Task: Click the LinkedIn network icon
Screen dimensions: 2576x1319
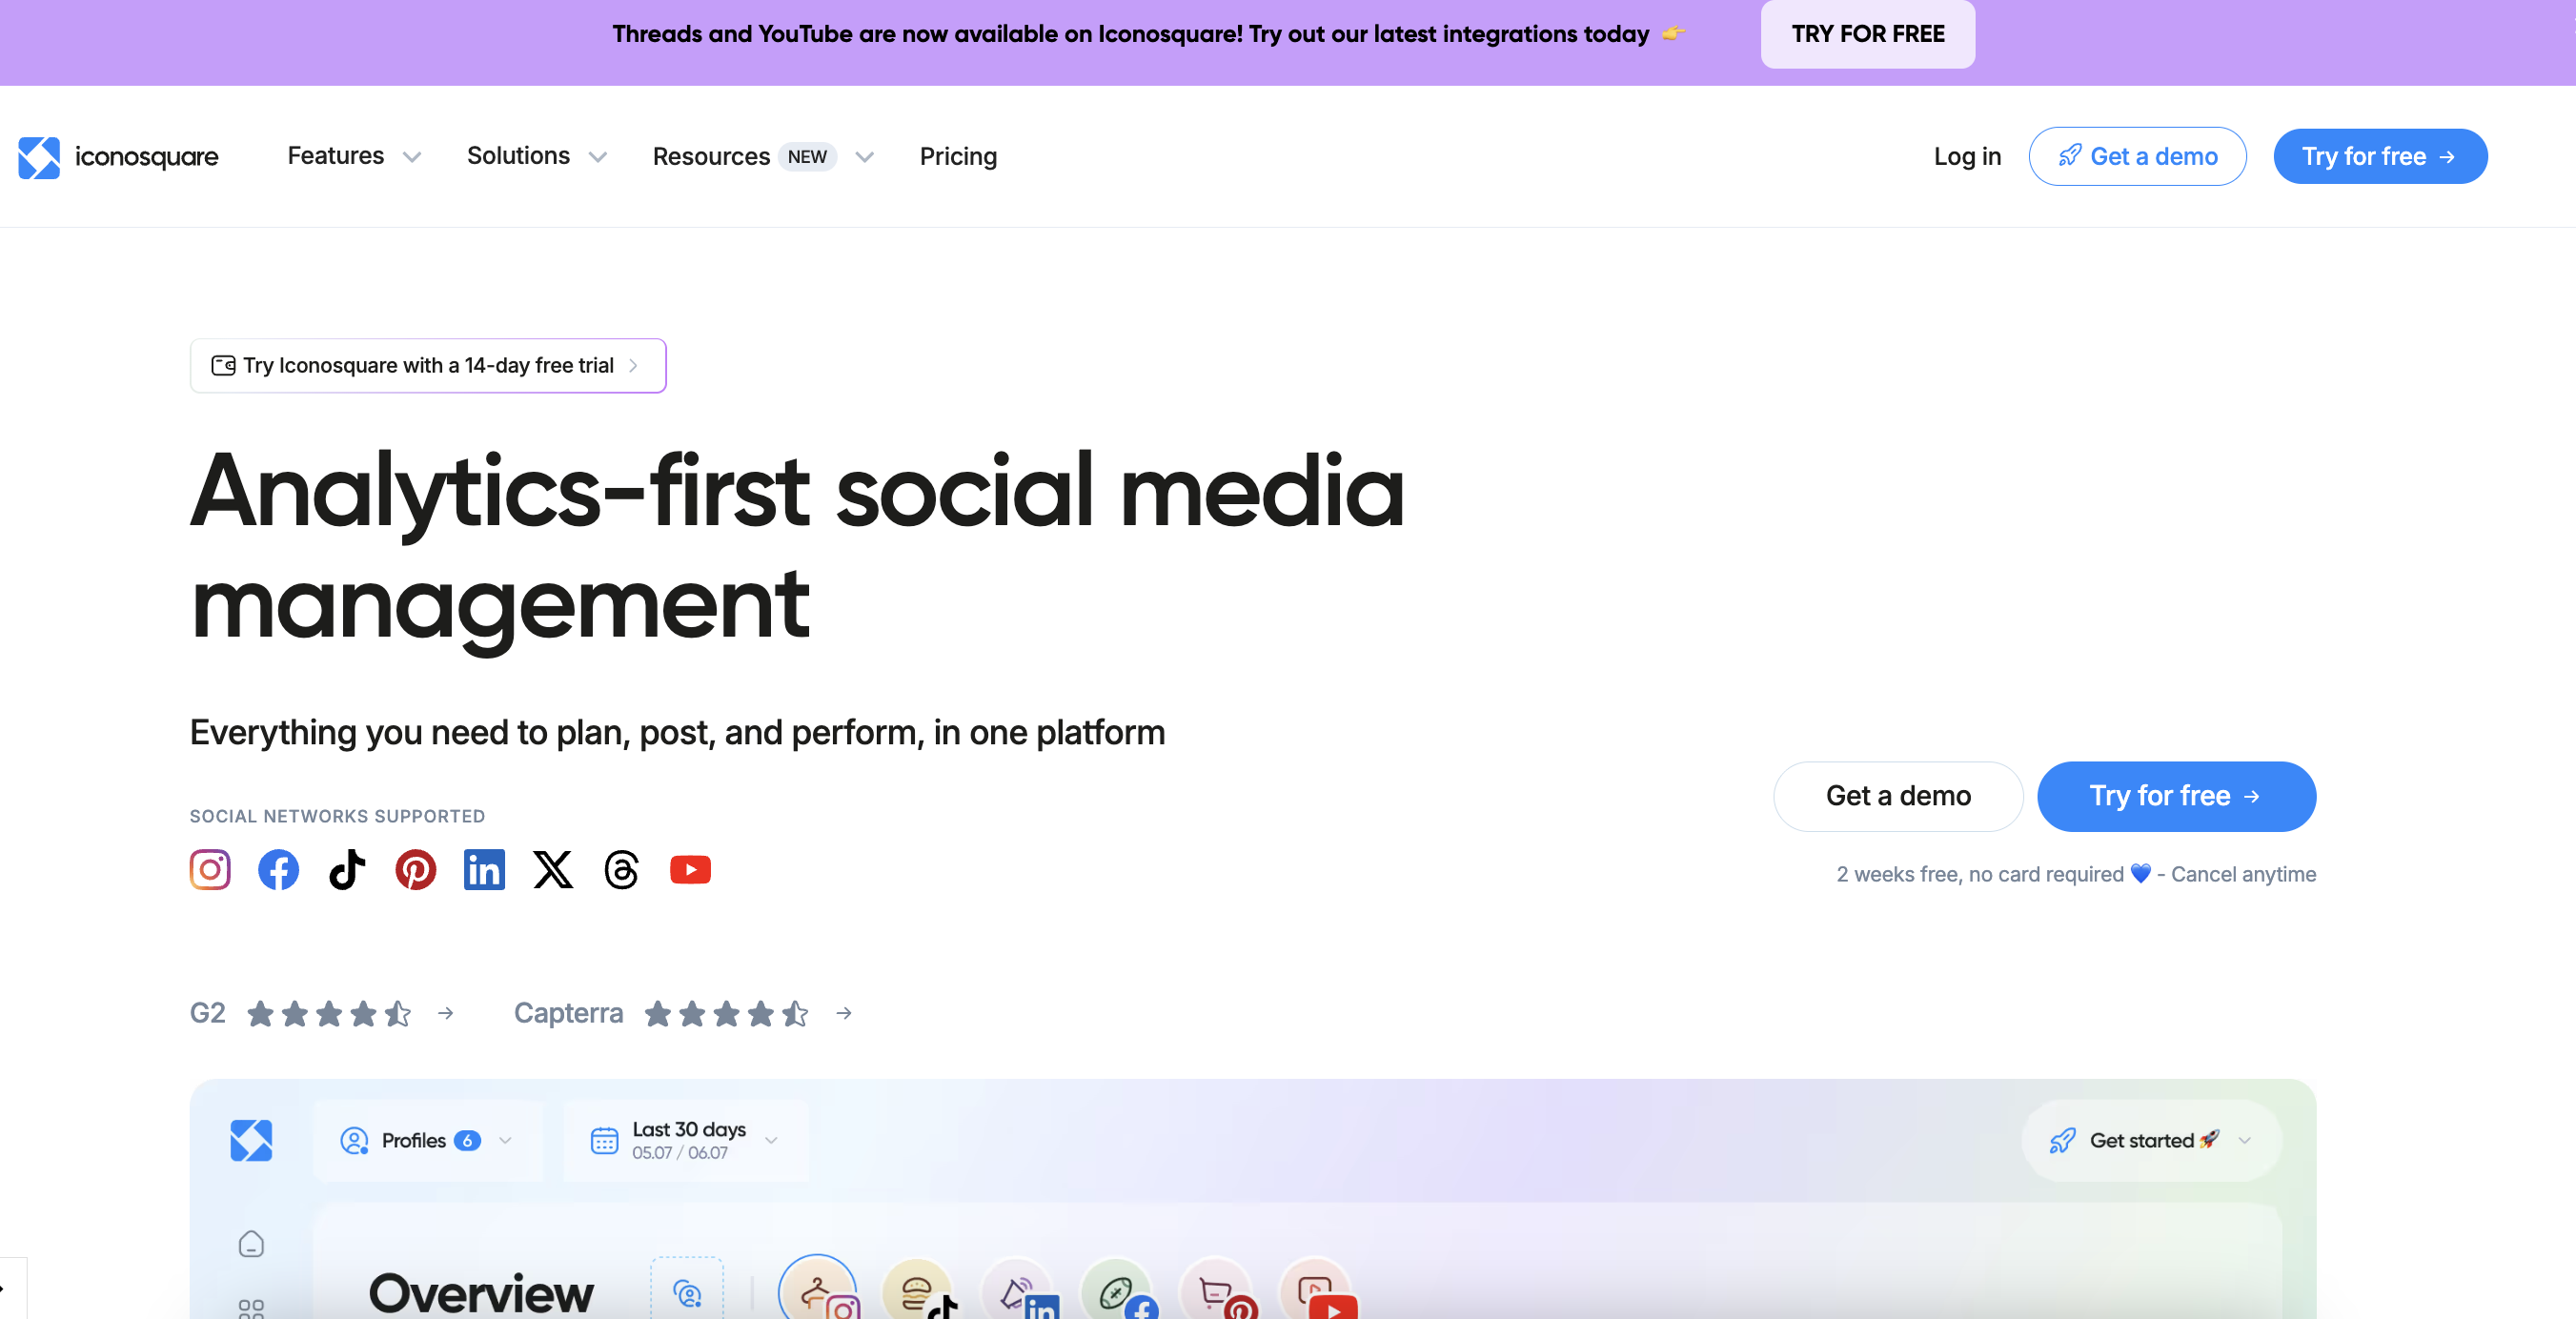Action: [484, 869]
